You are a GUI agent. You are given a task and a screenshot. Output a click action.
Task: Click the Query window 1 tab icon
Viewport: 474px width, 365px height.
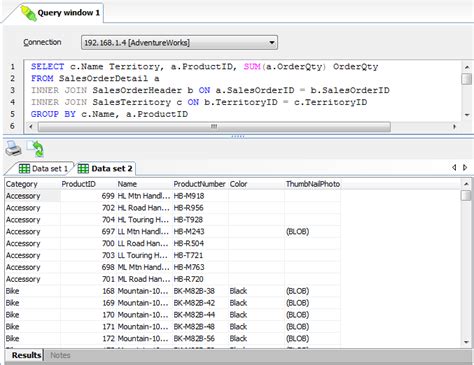click(x=28, y=13)
